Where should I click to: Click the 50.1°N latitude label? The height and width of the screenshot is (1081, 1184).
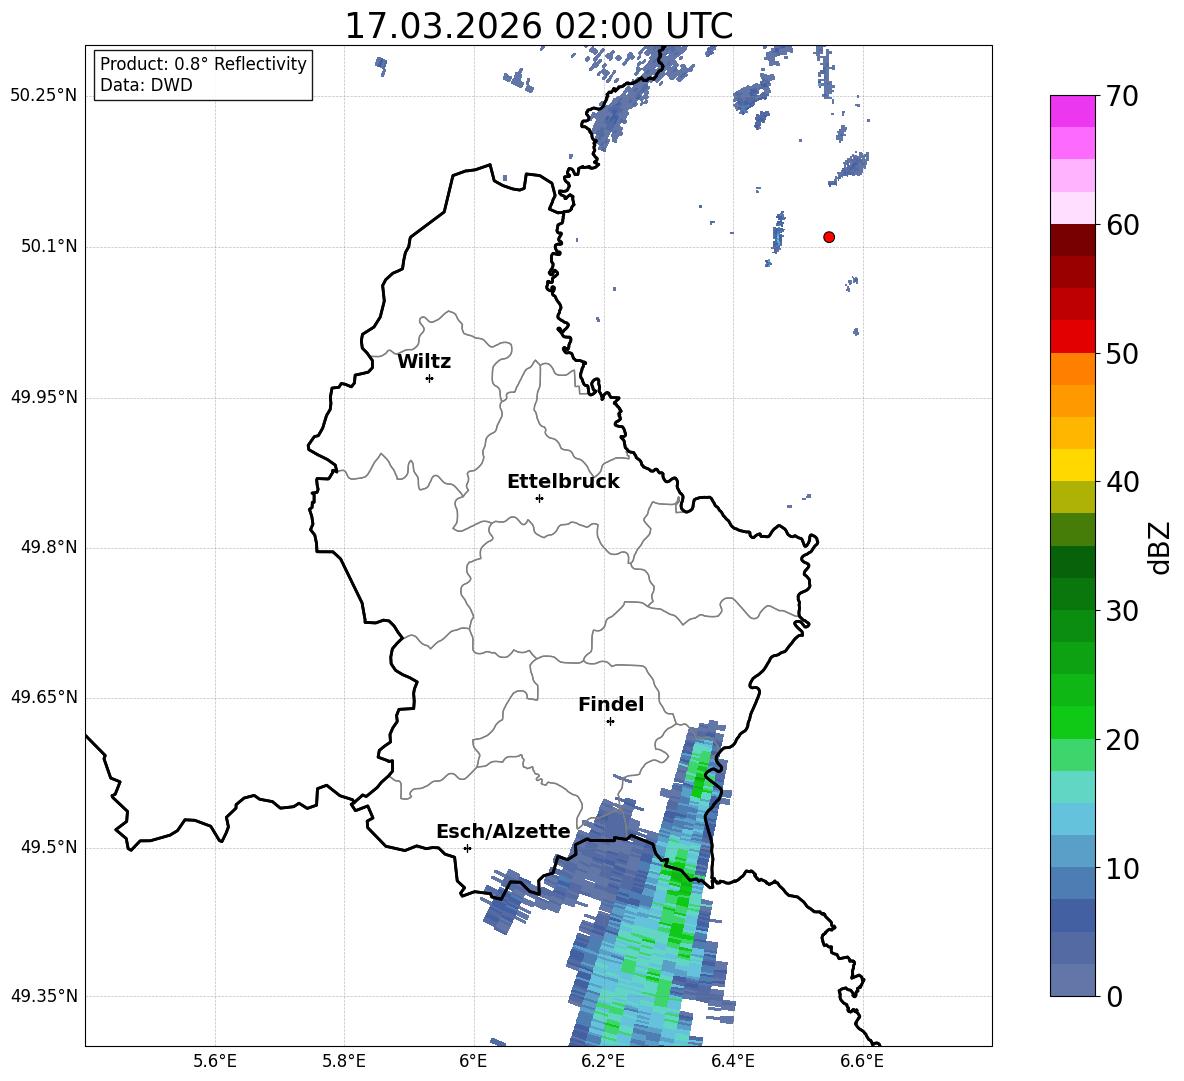point(49,246)
